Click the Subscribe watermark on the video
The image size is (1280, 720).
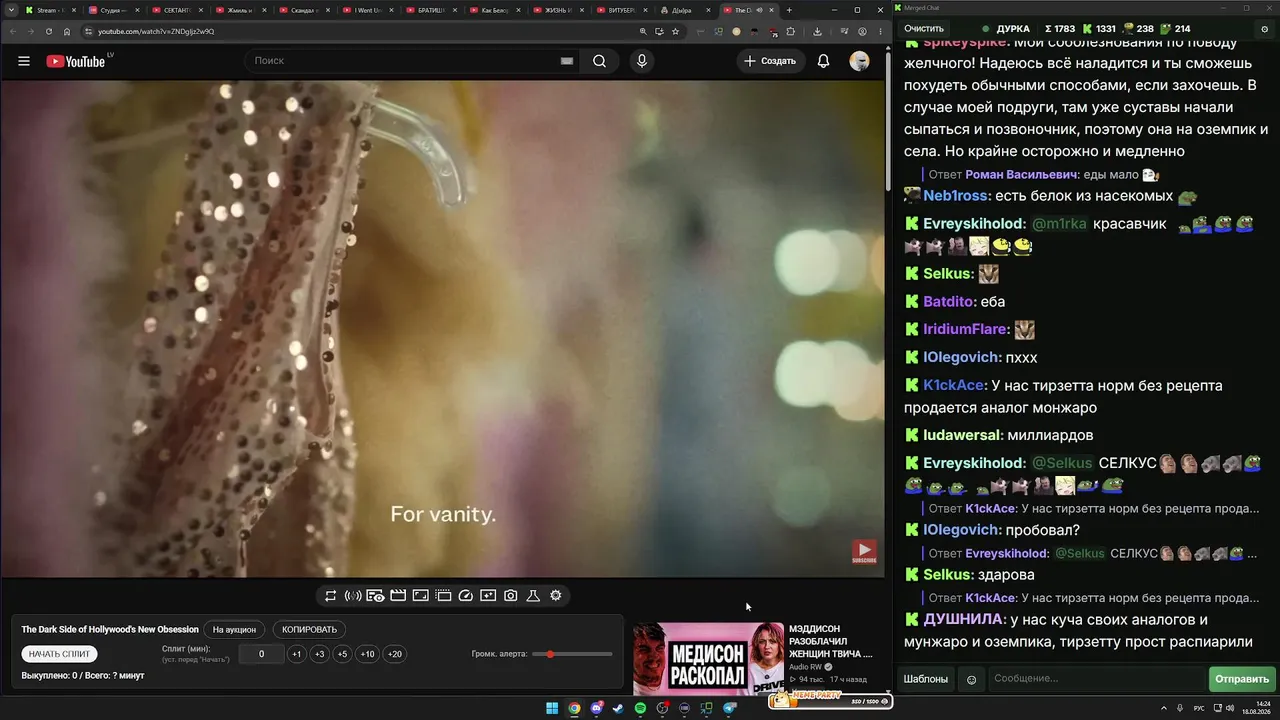click(864, 551)
